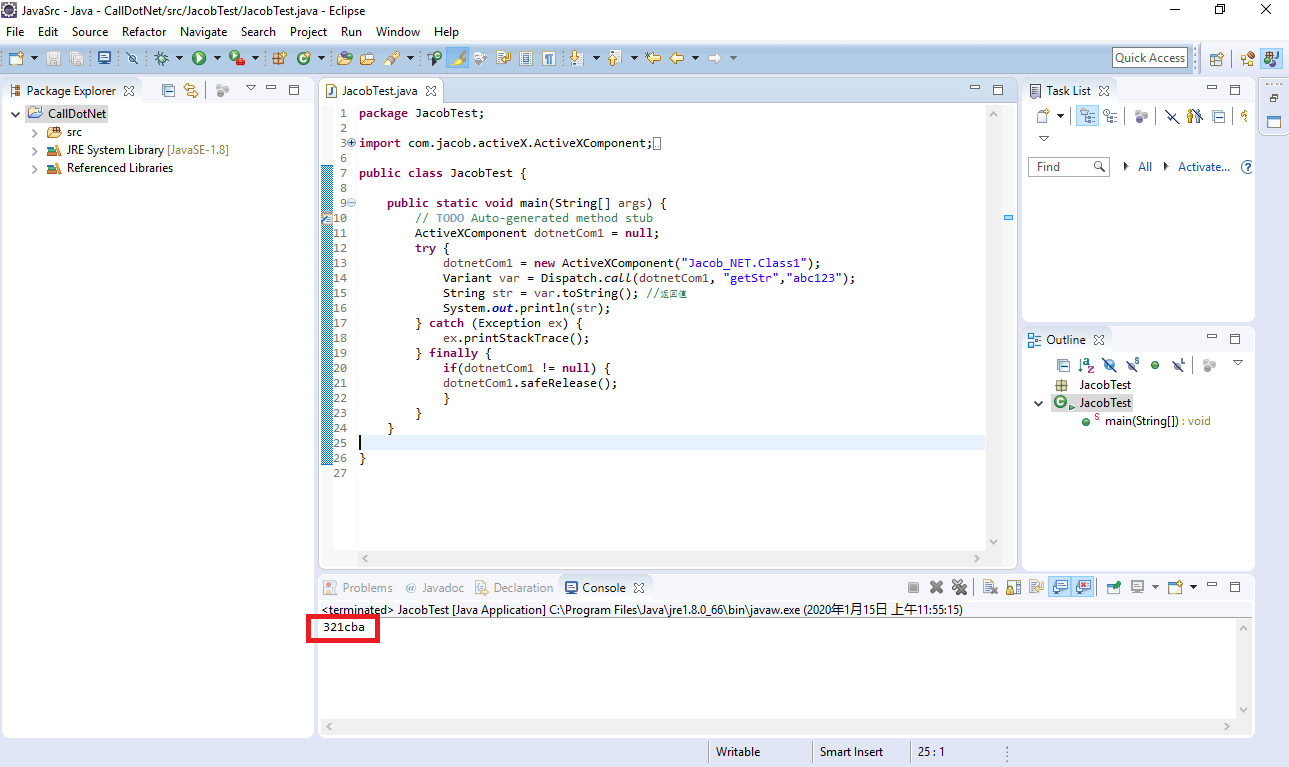Expand the src folder

[35, 132]
